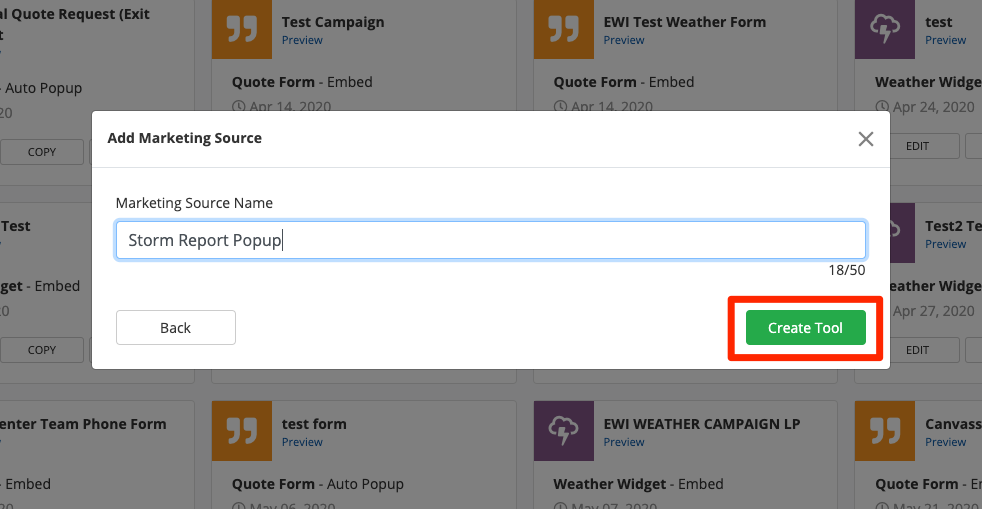Open Preview link under test form

point(302,442)
